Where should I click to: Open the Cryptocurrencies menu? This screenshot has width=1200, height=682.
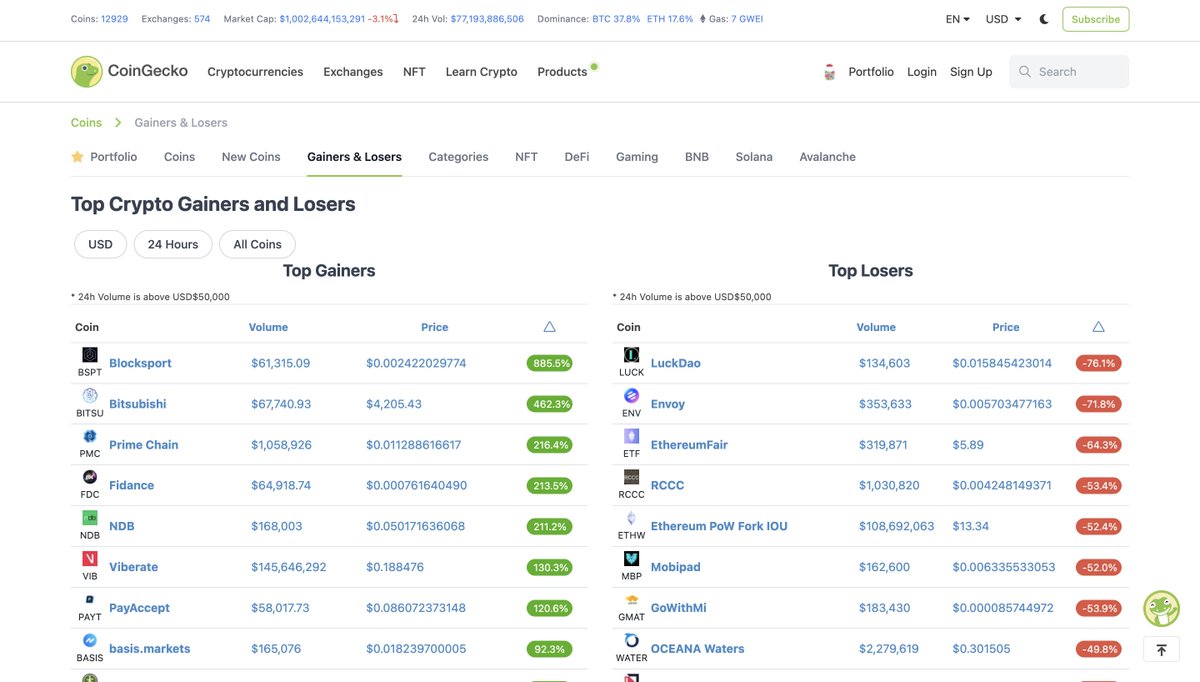tap(255, 72)
